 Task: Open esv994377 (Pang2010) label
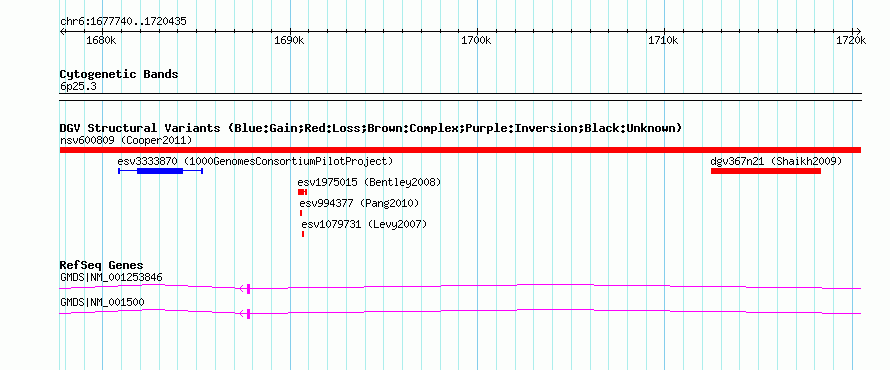point(359,203)
